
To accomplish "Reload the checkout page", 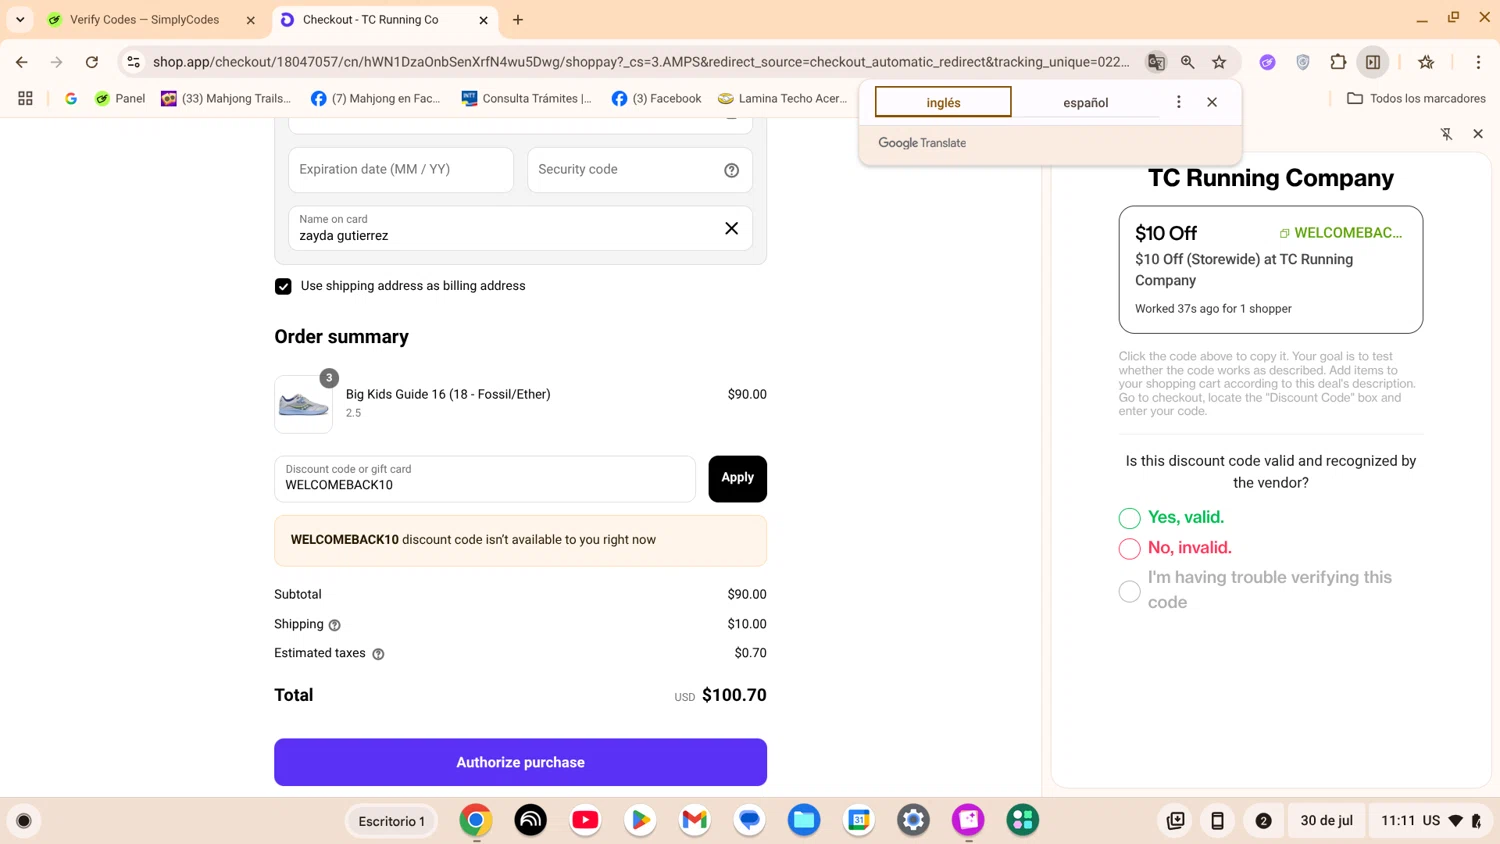I will point(92,62).
